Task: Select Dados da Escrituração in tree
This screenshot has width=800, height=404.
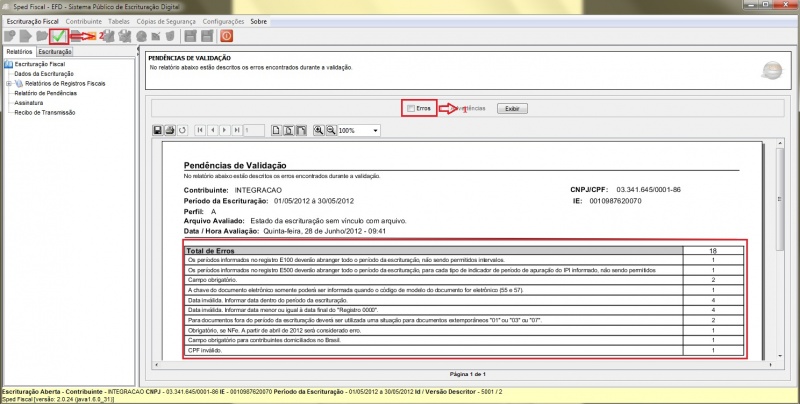Action: [x=44, y=73]
